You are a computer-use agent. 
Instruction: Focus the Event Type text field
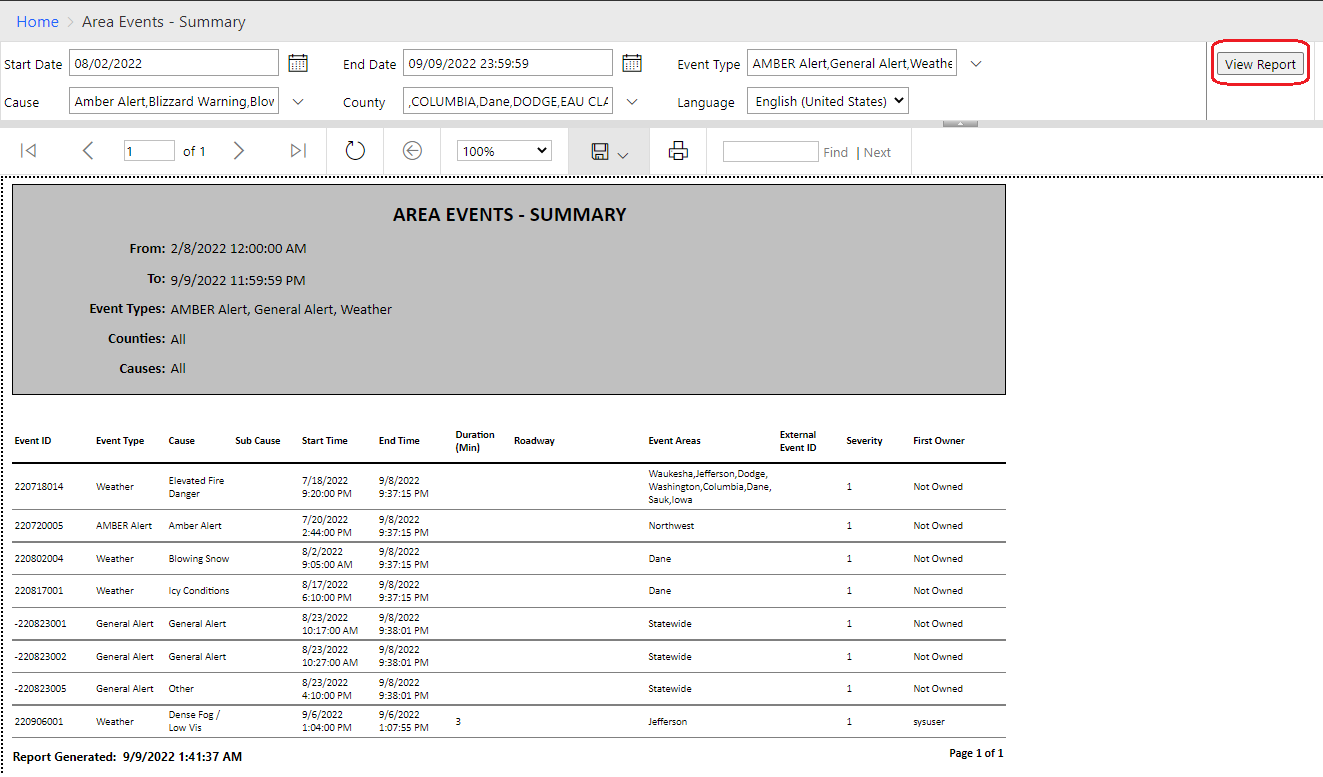tap(852, 63)
